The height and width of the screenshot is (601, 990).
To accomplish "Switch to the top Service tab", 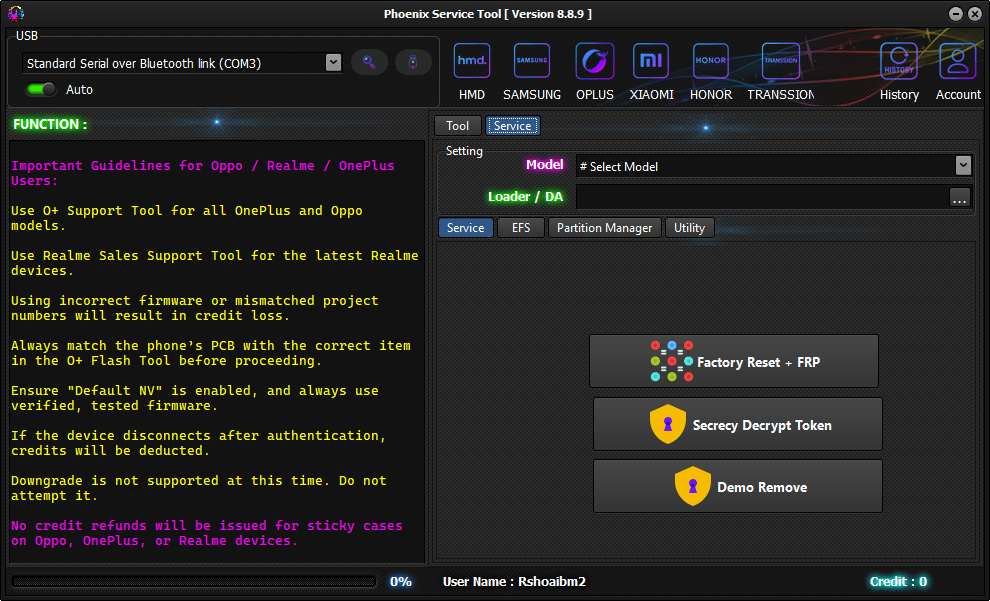I will click(x=513, y=126).
